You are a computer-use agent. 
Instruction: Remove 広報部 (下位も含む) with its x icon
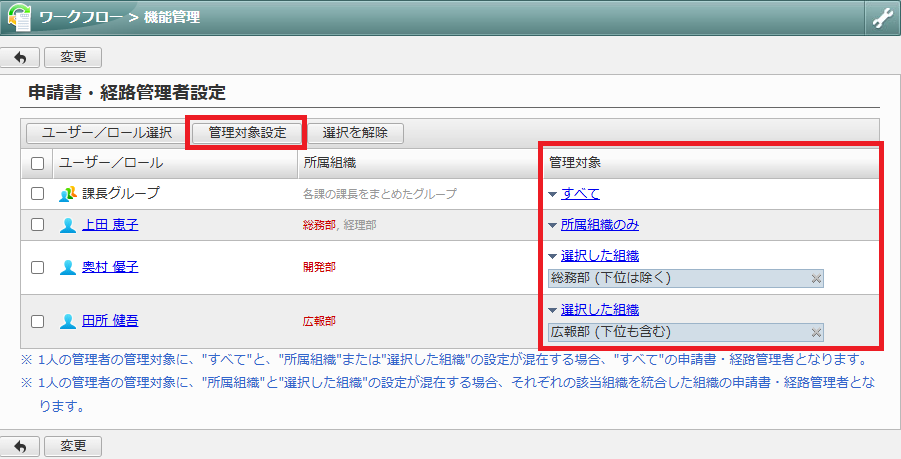point(816,333)
